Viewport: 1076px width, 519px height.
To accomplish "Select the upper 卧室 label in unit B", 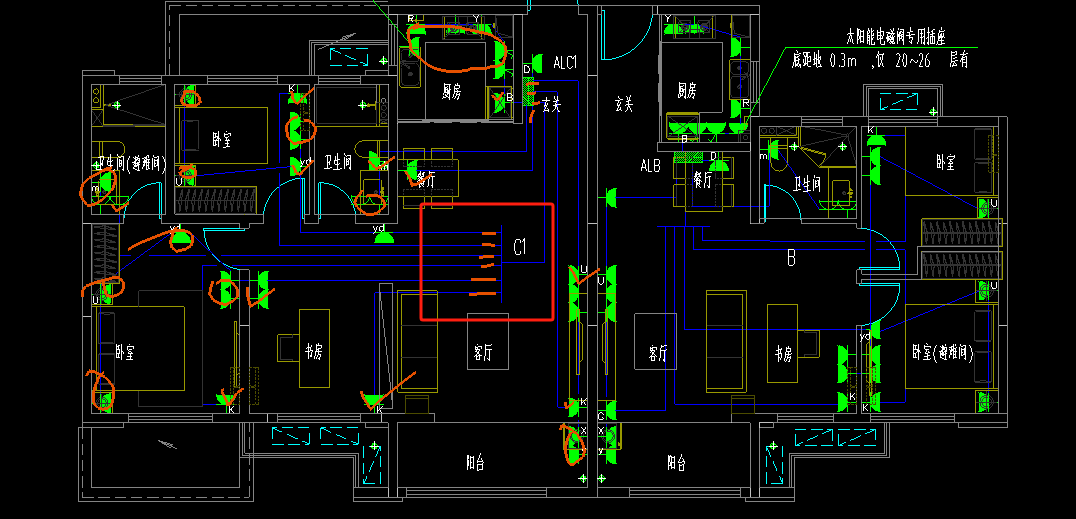I will point(945,163).
